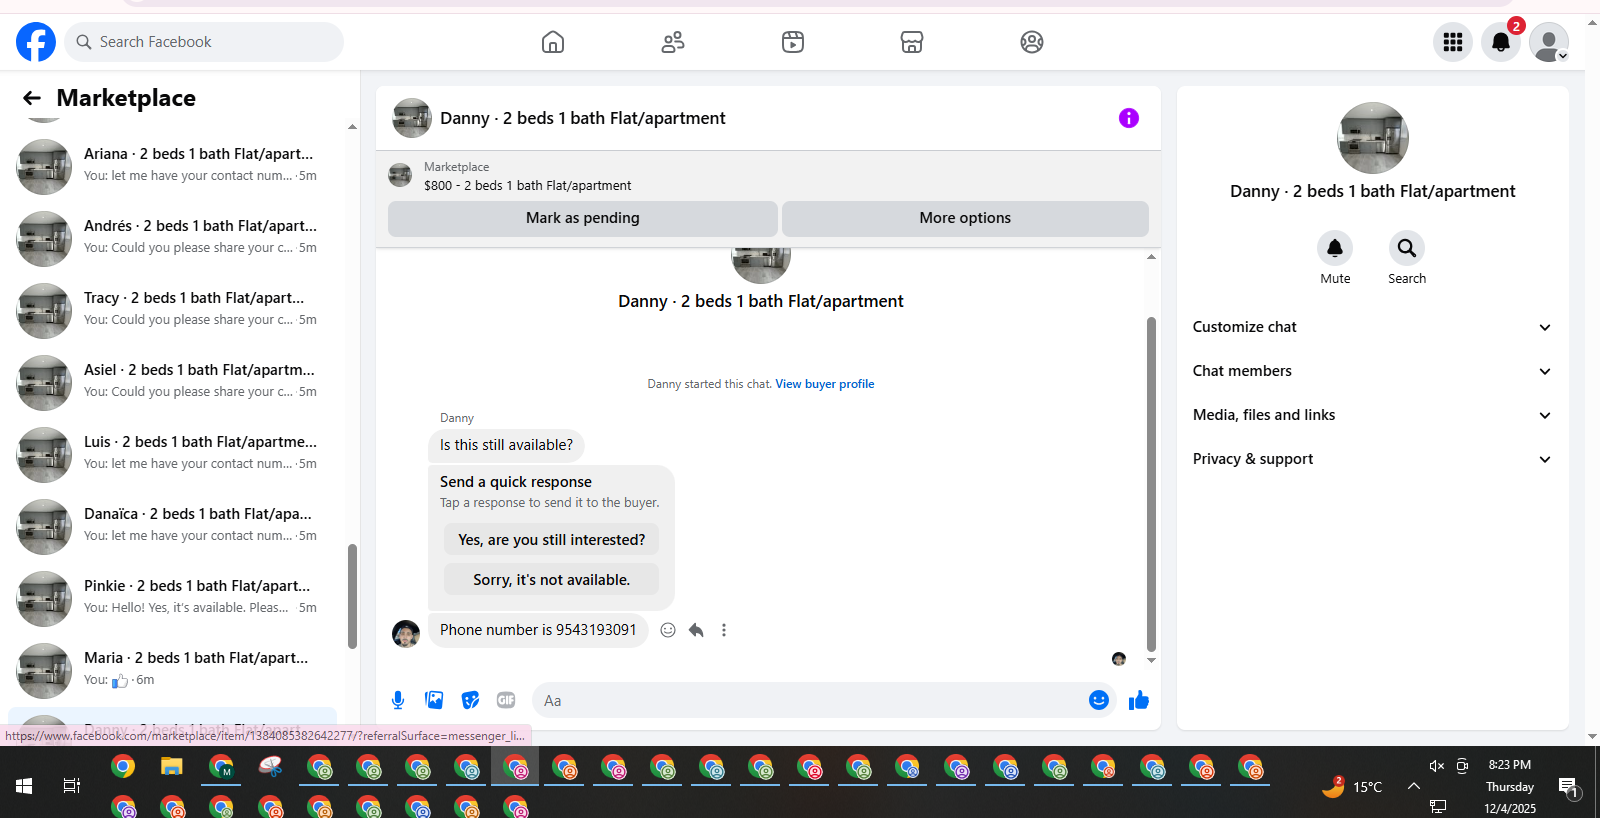
Task: Show hidden system tray icons chevron
Action: (x=1414, y=786)
